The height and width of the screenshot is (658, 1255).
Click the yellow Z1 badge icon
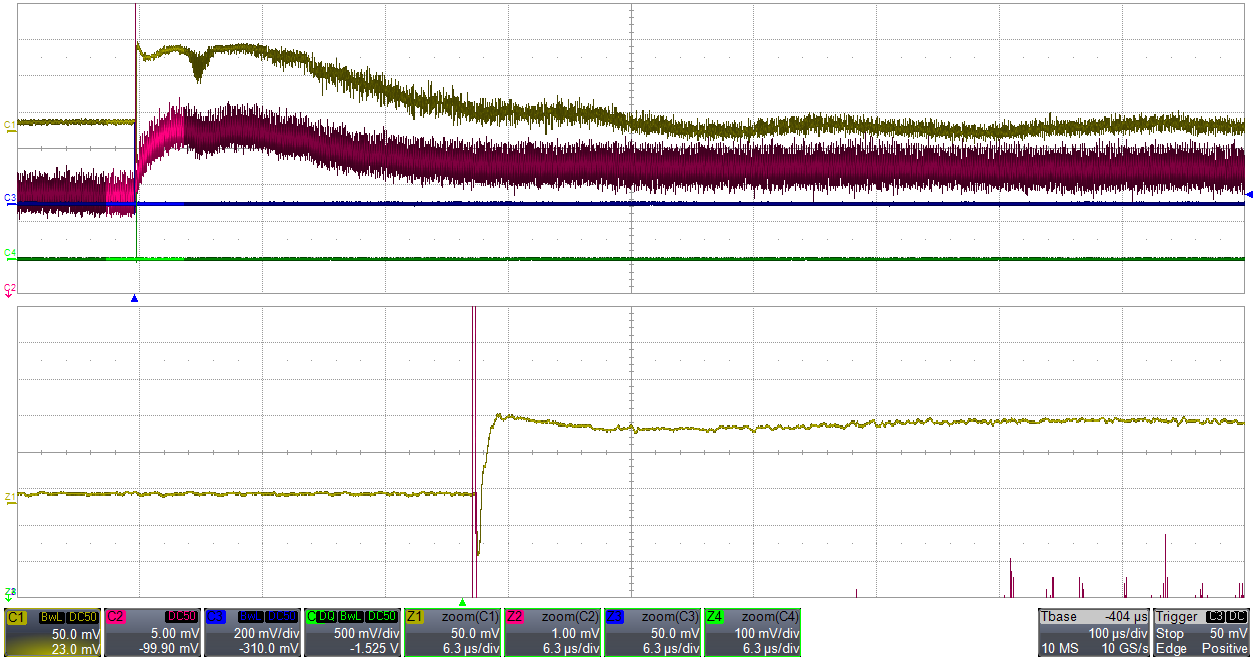(x=416, y=617)
